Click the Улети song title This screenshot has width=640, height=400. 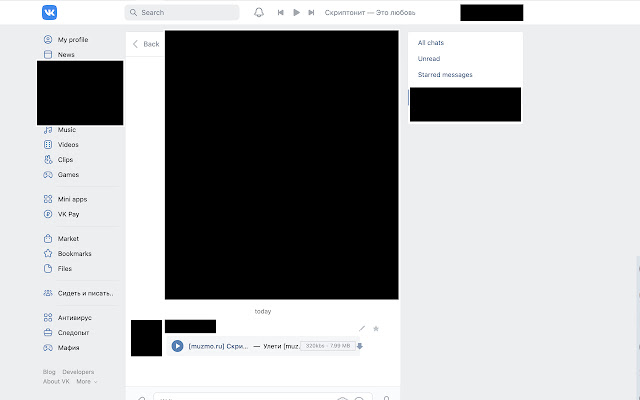point(281,346)
